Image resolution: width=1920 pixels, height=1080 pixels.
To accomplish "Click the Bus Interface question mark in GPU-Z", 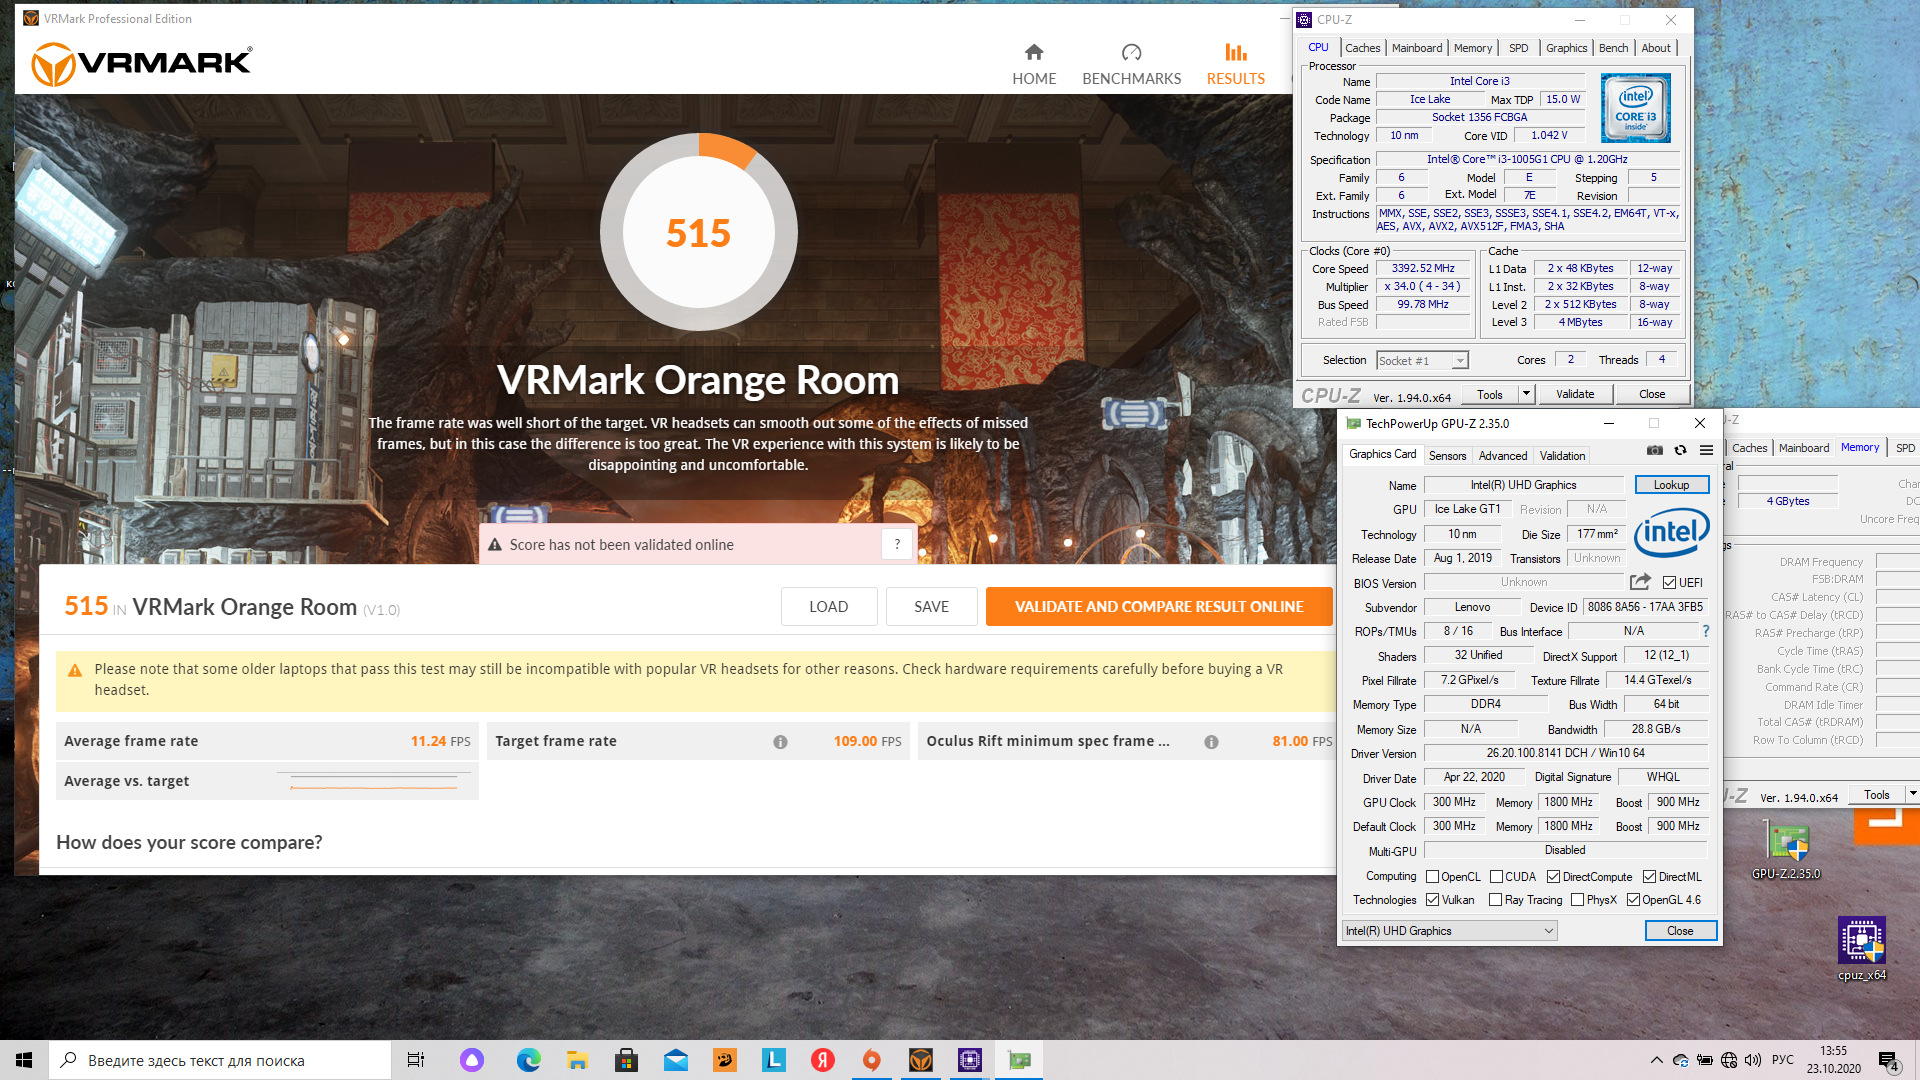I will tap(1705, 631).
